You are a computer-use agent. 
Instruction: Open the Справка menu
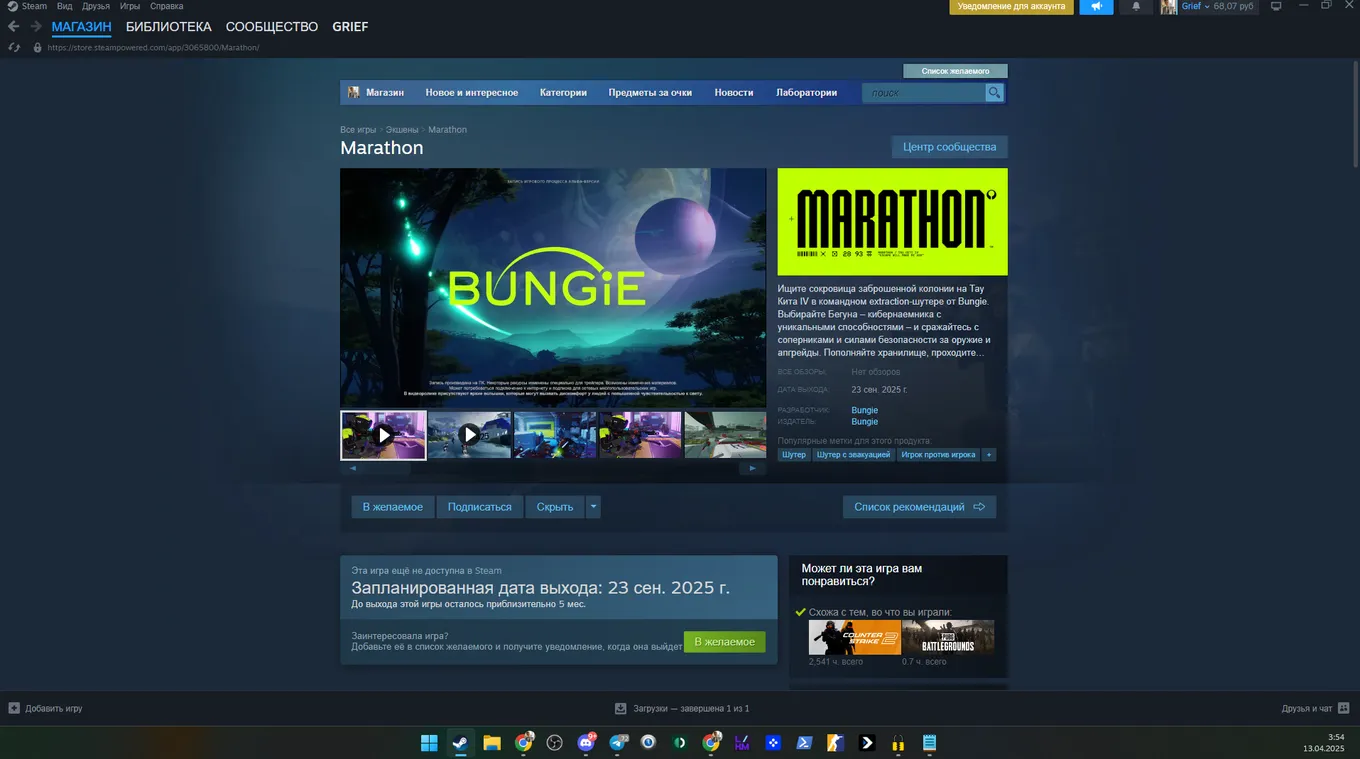coord(166,6)
